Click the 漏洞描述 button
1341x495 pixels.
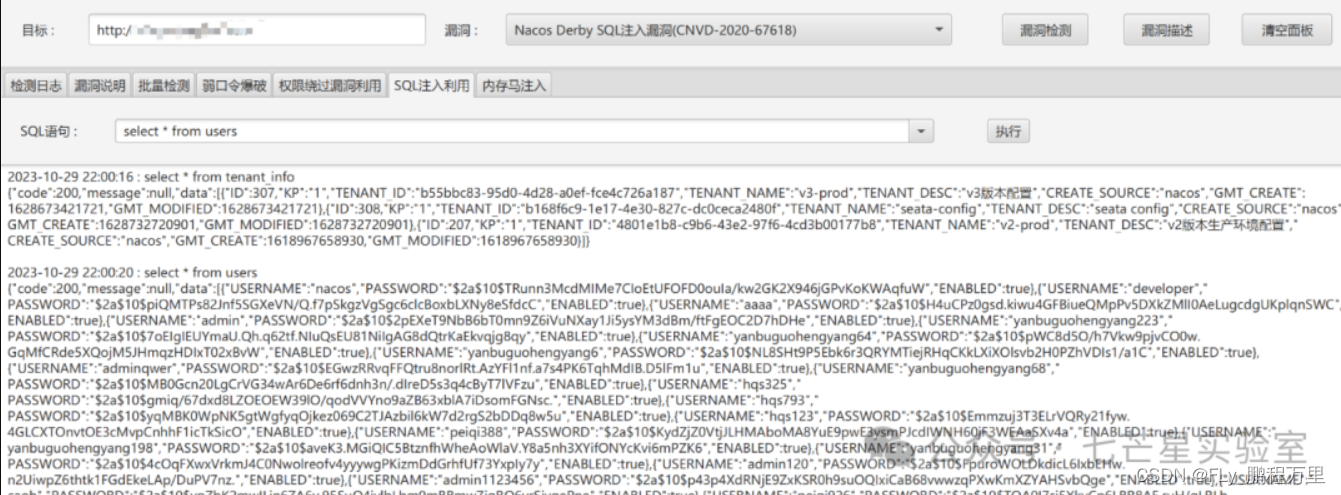pos(1167,30)
